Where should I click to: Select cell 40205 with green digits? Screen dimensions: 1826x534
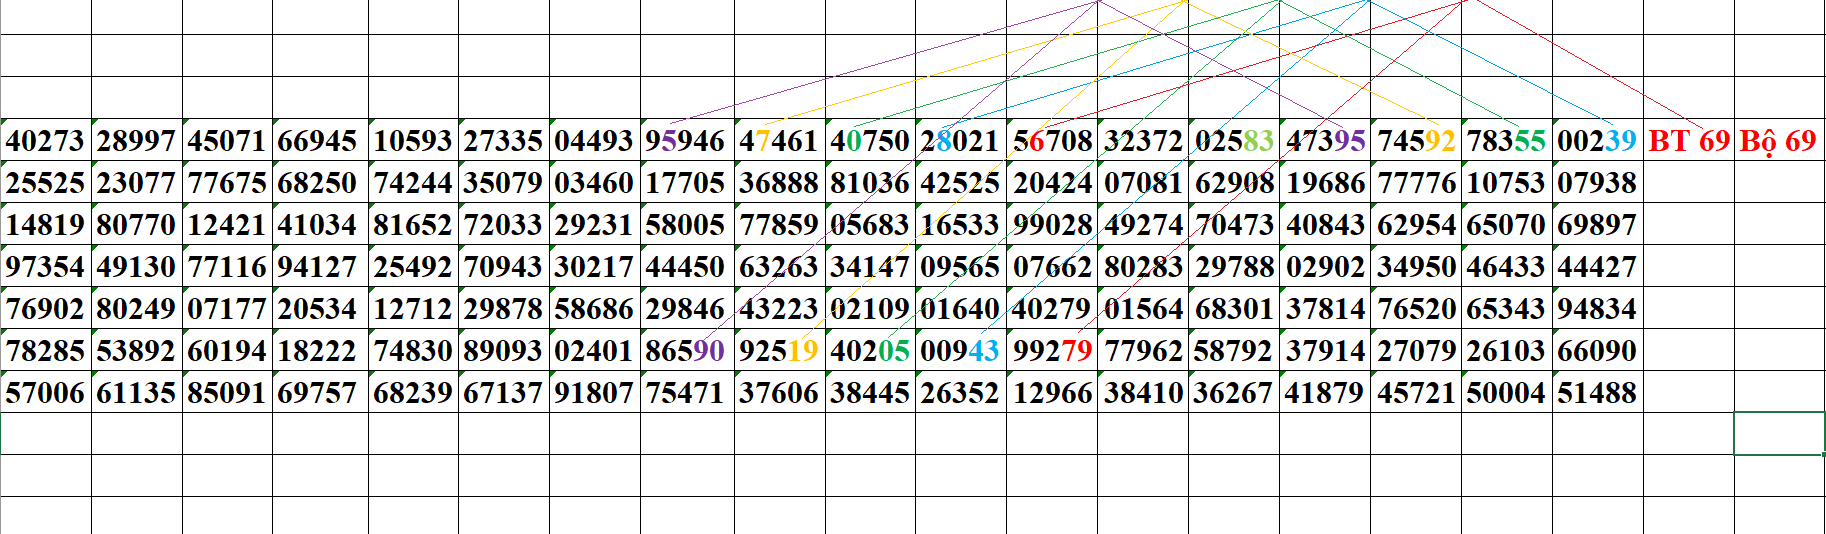click(870, 351)
